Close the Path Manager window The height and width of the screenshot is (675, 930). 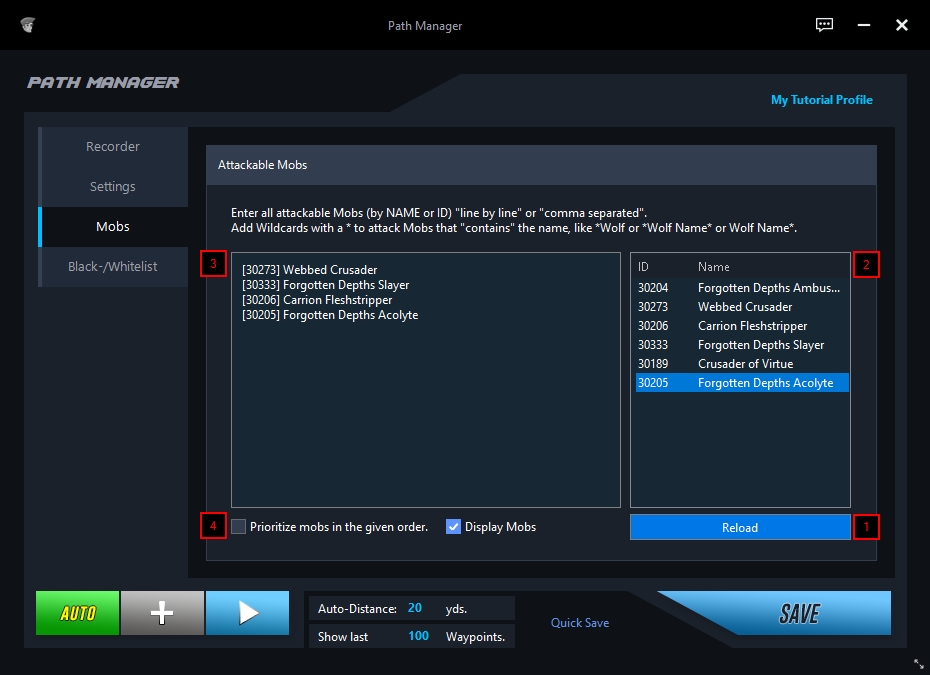[901, 25]
